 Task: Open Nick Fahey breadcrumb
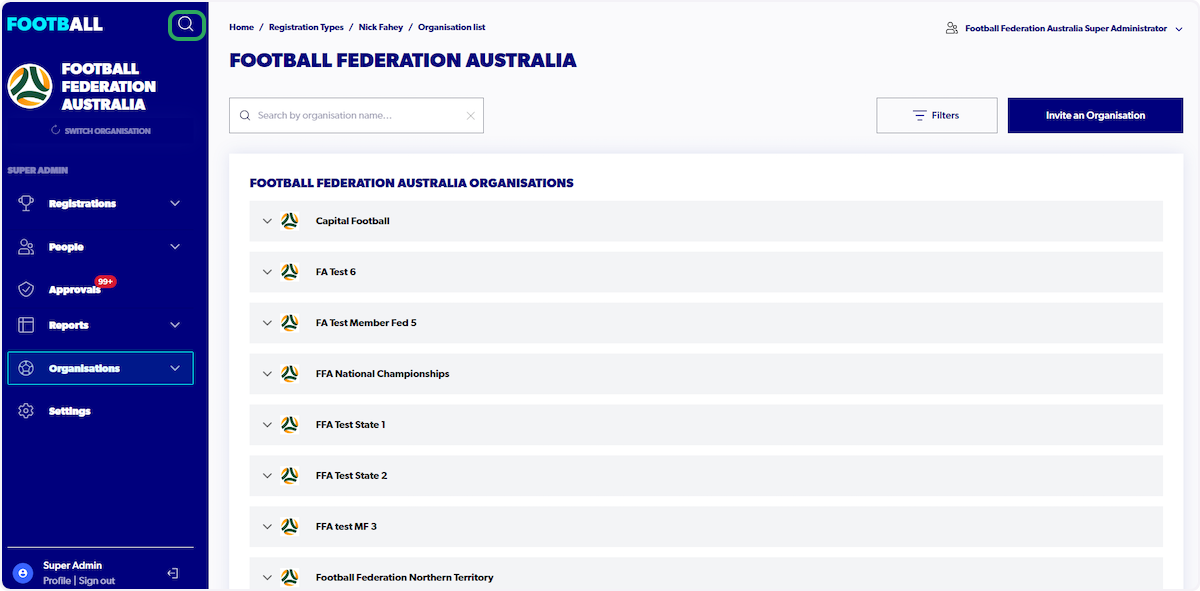(381, 27)
